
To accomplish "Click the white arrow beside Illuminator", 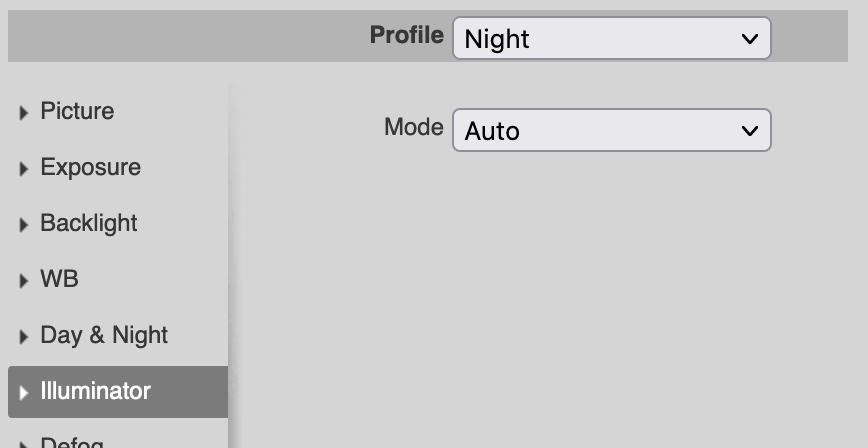I will tap(23, 393).
